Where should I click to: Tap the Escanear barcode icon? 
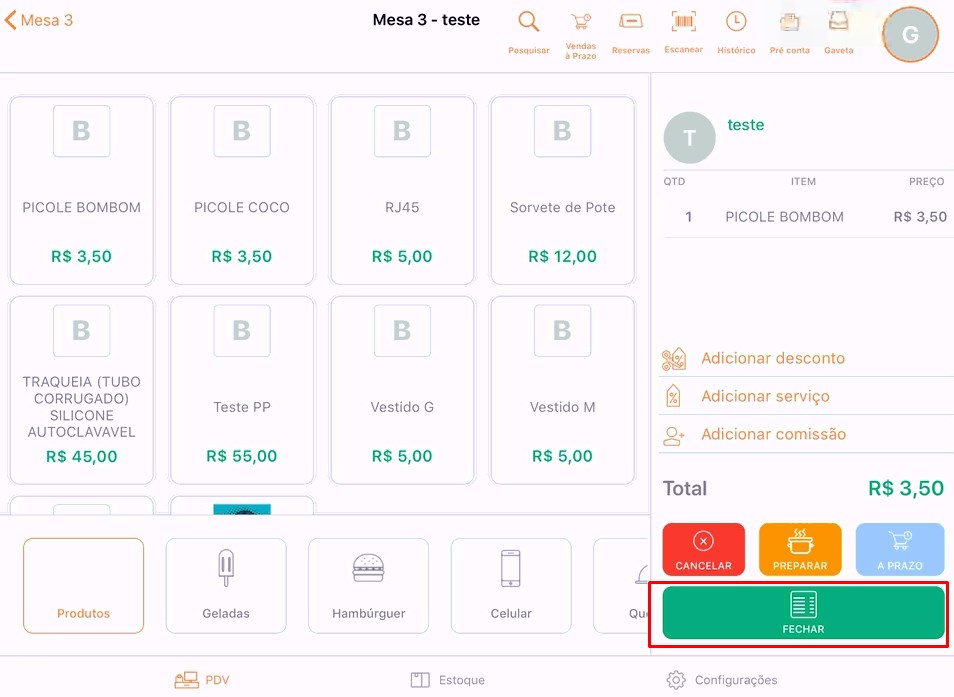click(683, 32)
